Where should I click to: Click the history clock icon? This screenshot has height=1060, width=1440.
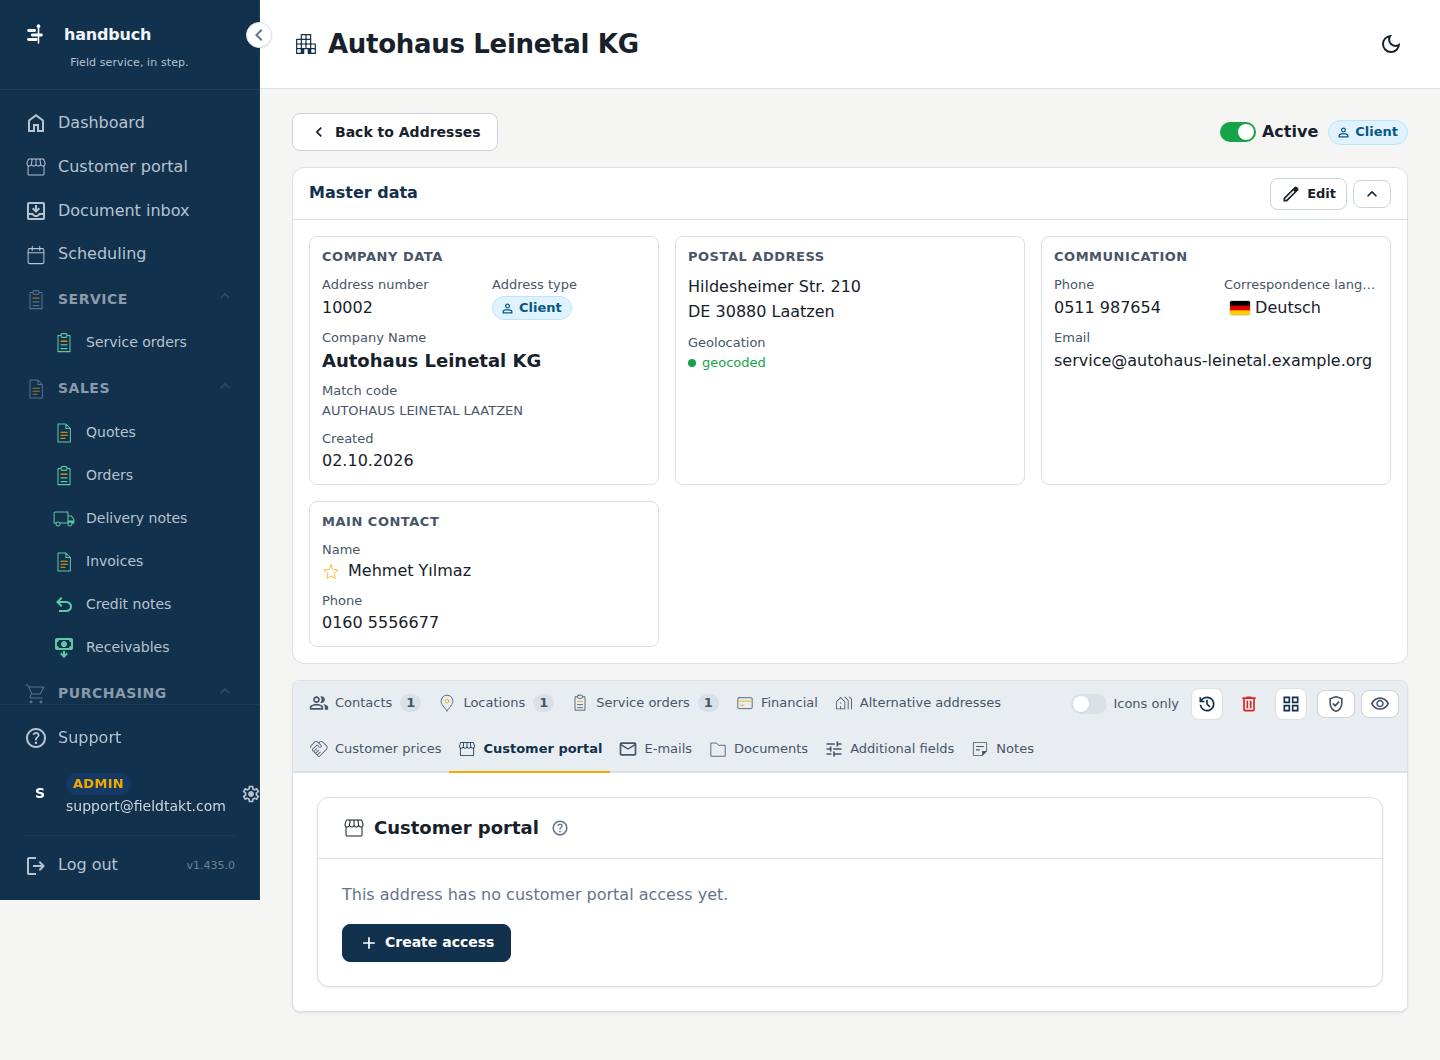pyautogui.click(x=1207, y=704)
